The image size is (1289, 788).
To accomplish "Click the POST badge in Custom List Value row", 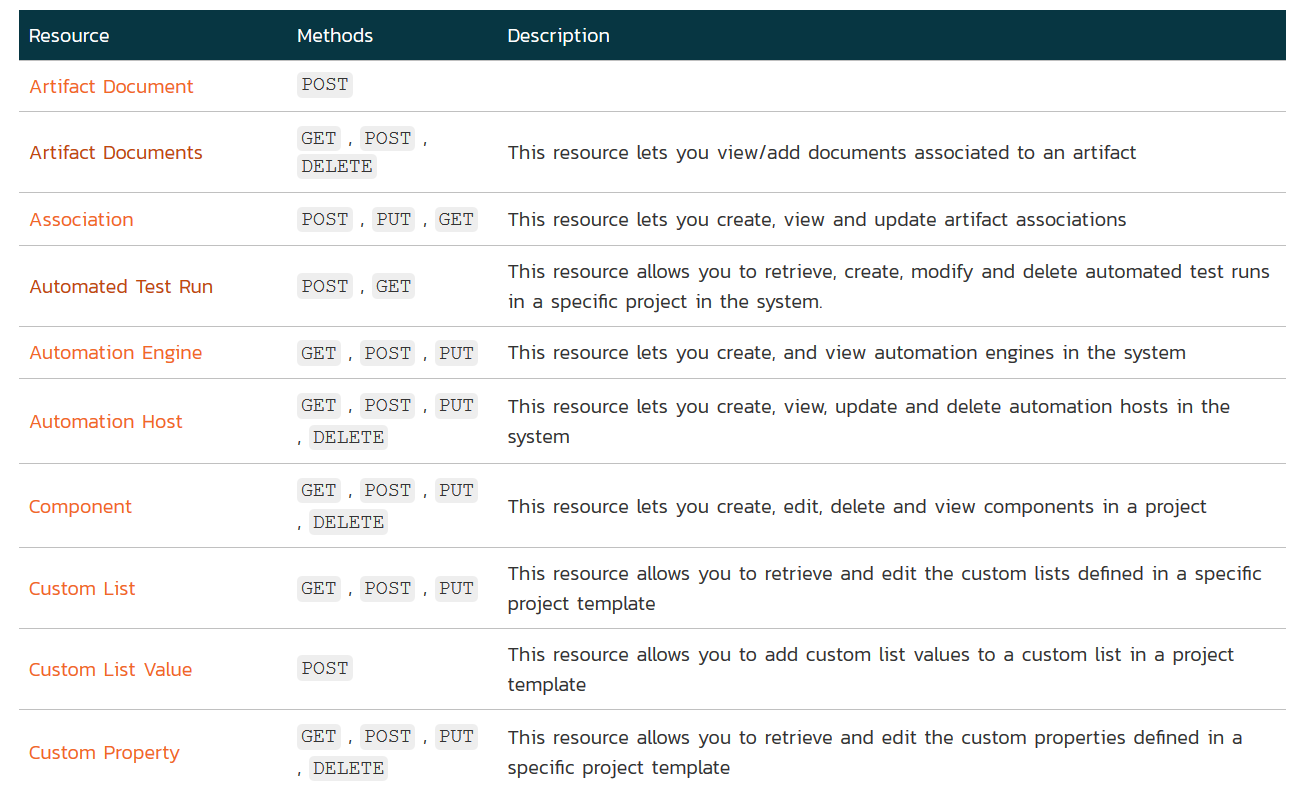I will tap(325, 669).
